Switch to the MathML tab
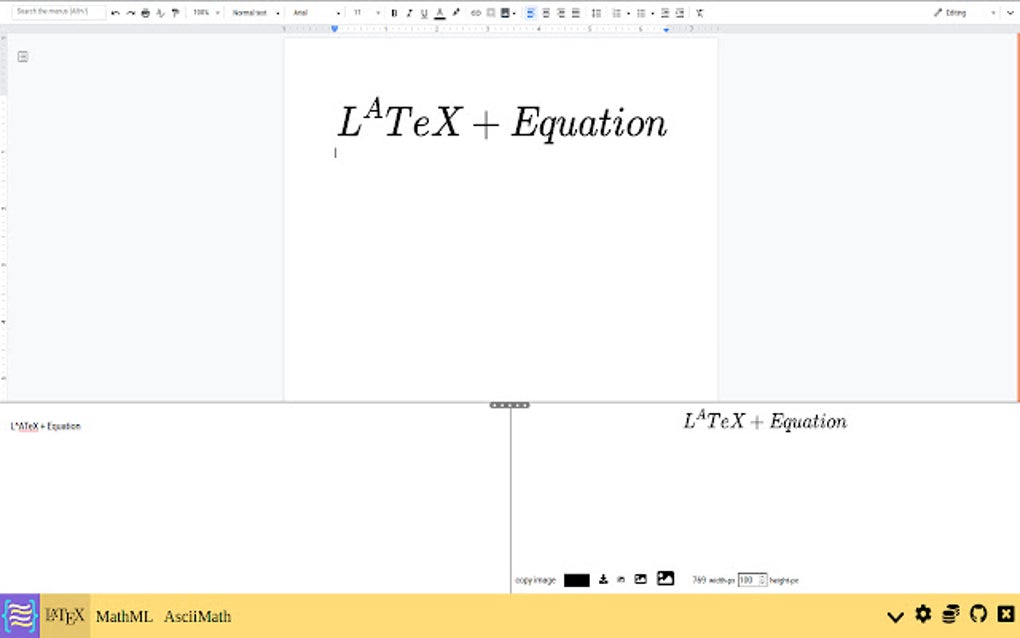This screenshot has height=638, width=1020. pyautogui.click(x=123, y=617)
